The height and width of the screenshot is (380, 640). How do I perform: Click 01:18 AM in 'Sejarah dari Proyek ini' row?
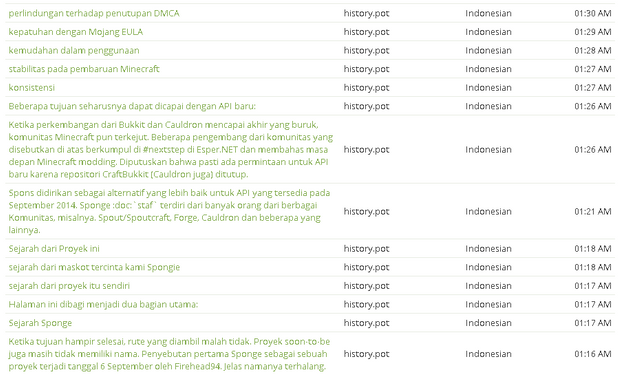pyautogui.click(x=593, y=249)
